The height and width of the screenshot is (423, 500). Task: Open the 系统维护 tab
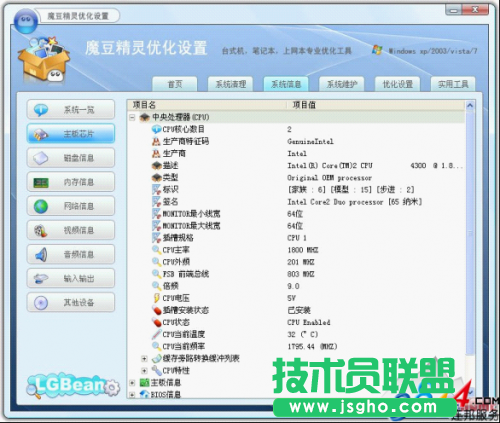342,84
